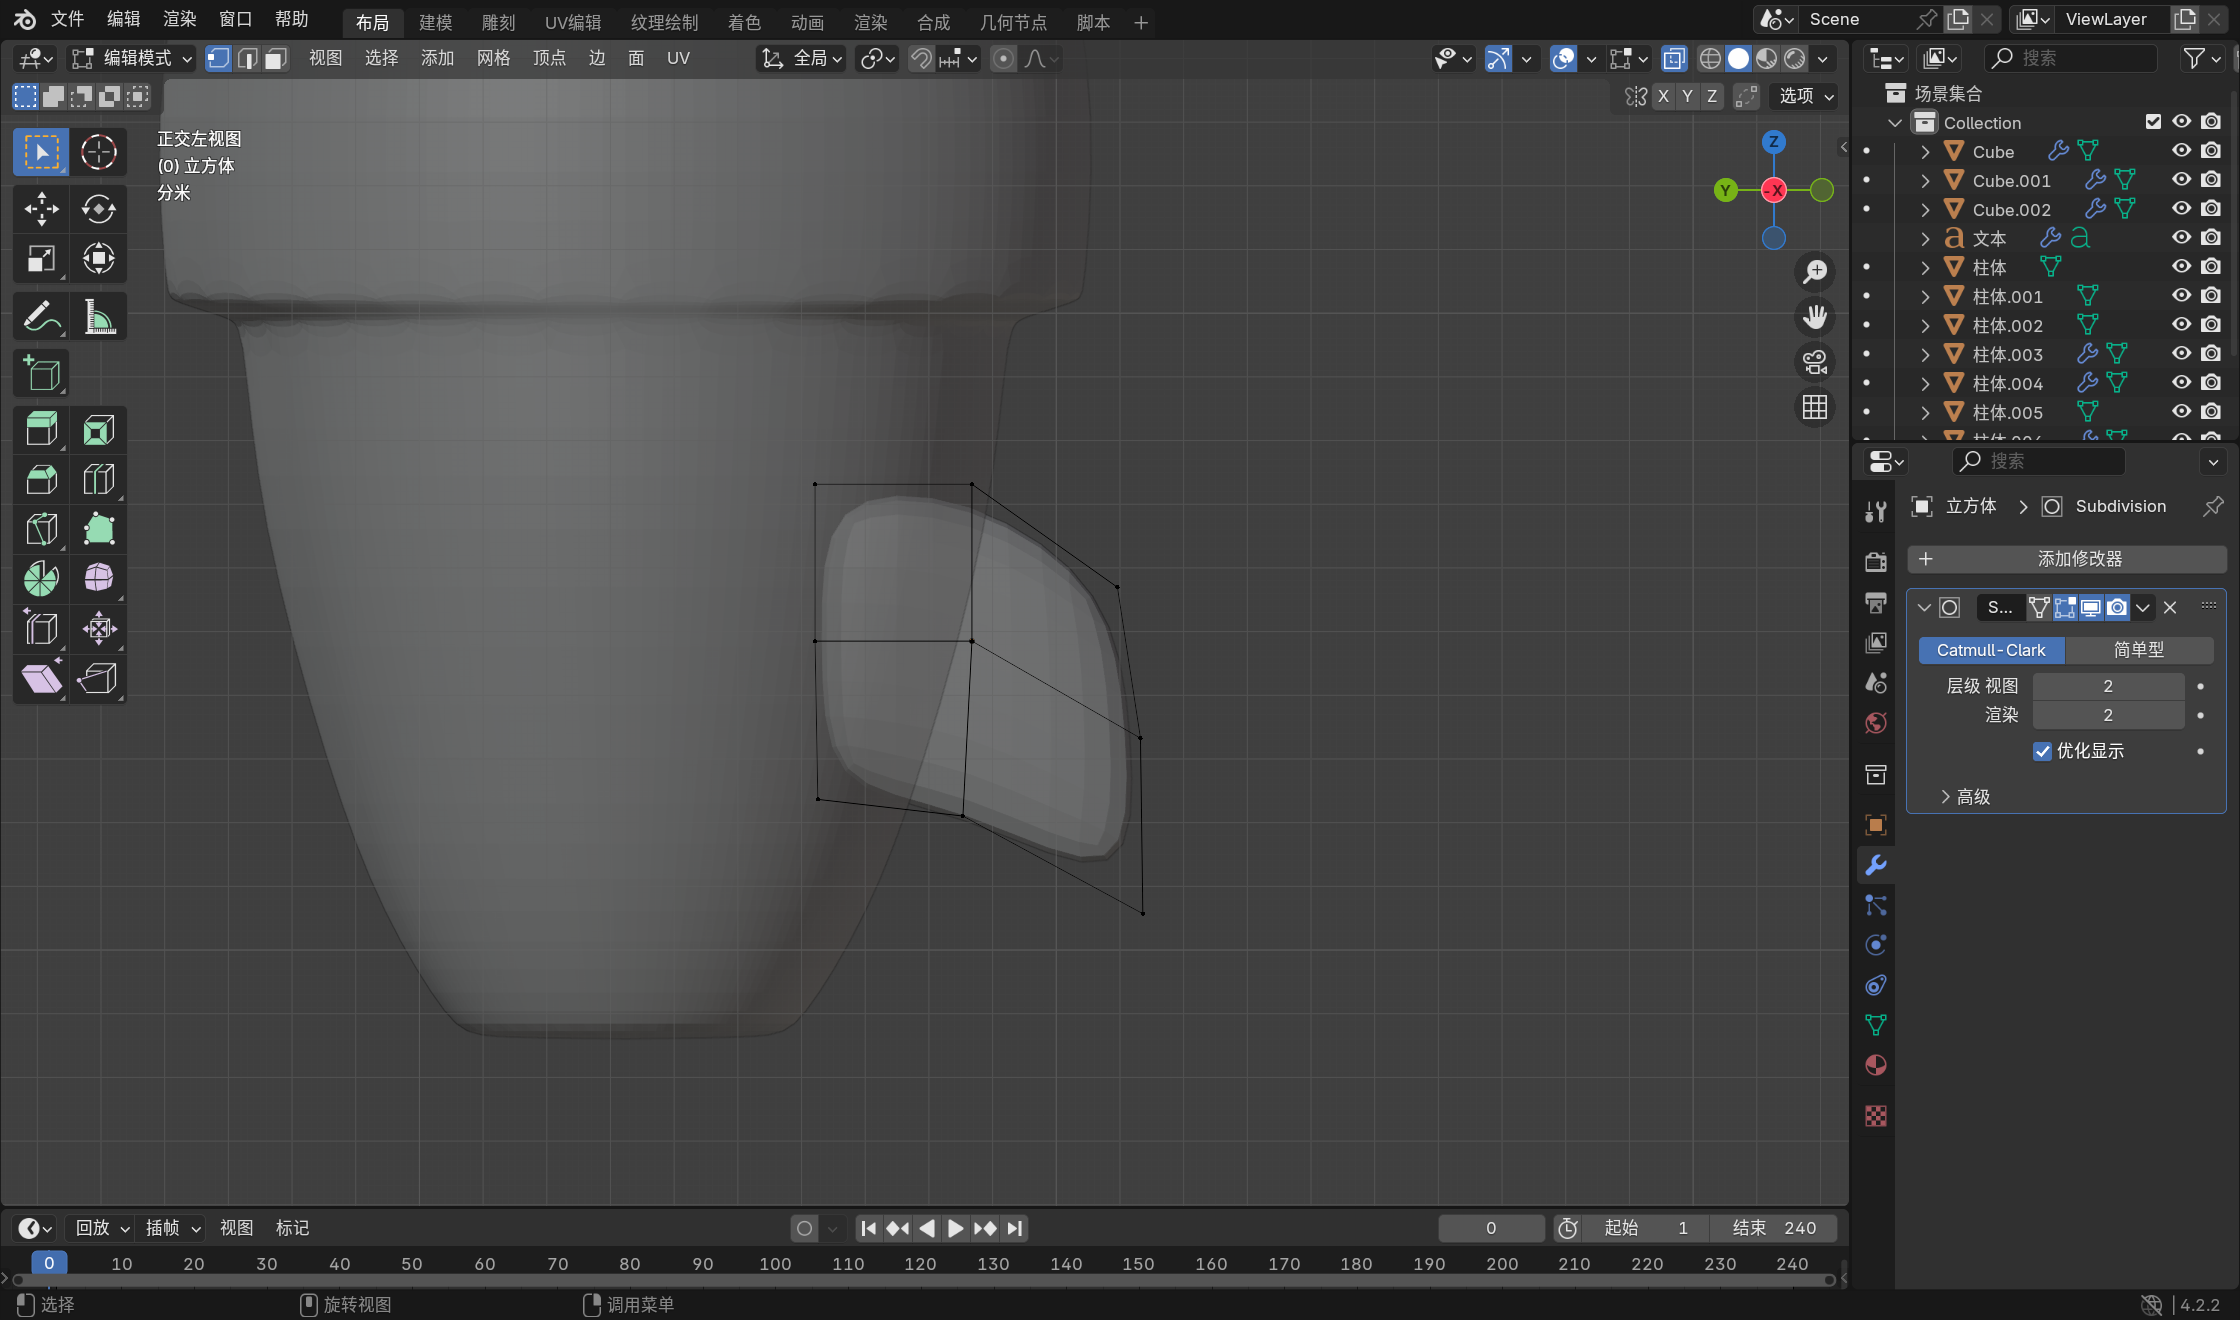The image size is (2240, 1320).
Task: Click the 层级 视图 value field
Action: point(2107,686)
